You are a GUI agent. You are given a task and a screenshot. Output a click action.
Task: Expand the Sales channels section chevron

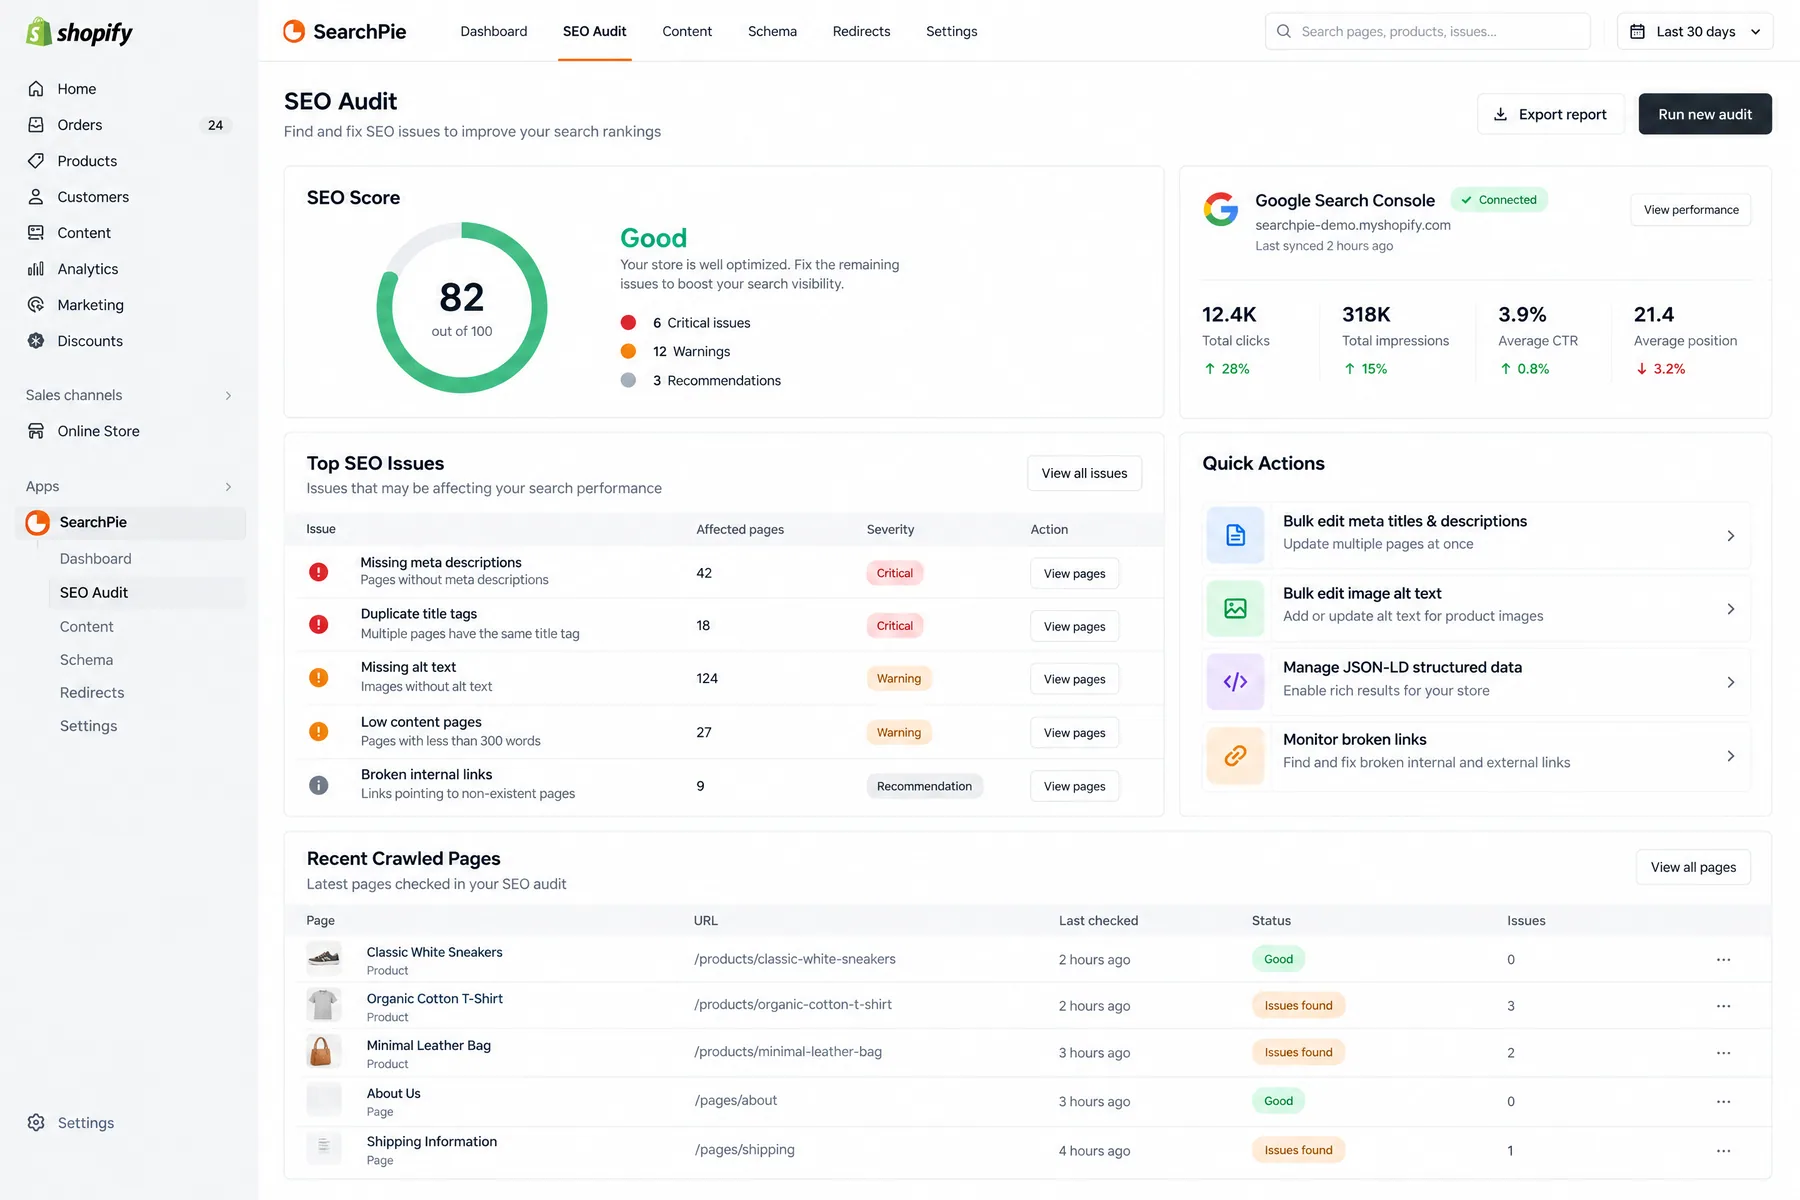(x=229, y=396)
